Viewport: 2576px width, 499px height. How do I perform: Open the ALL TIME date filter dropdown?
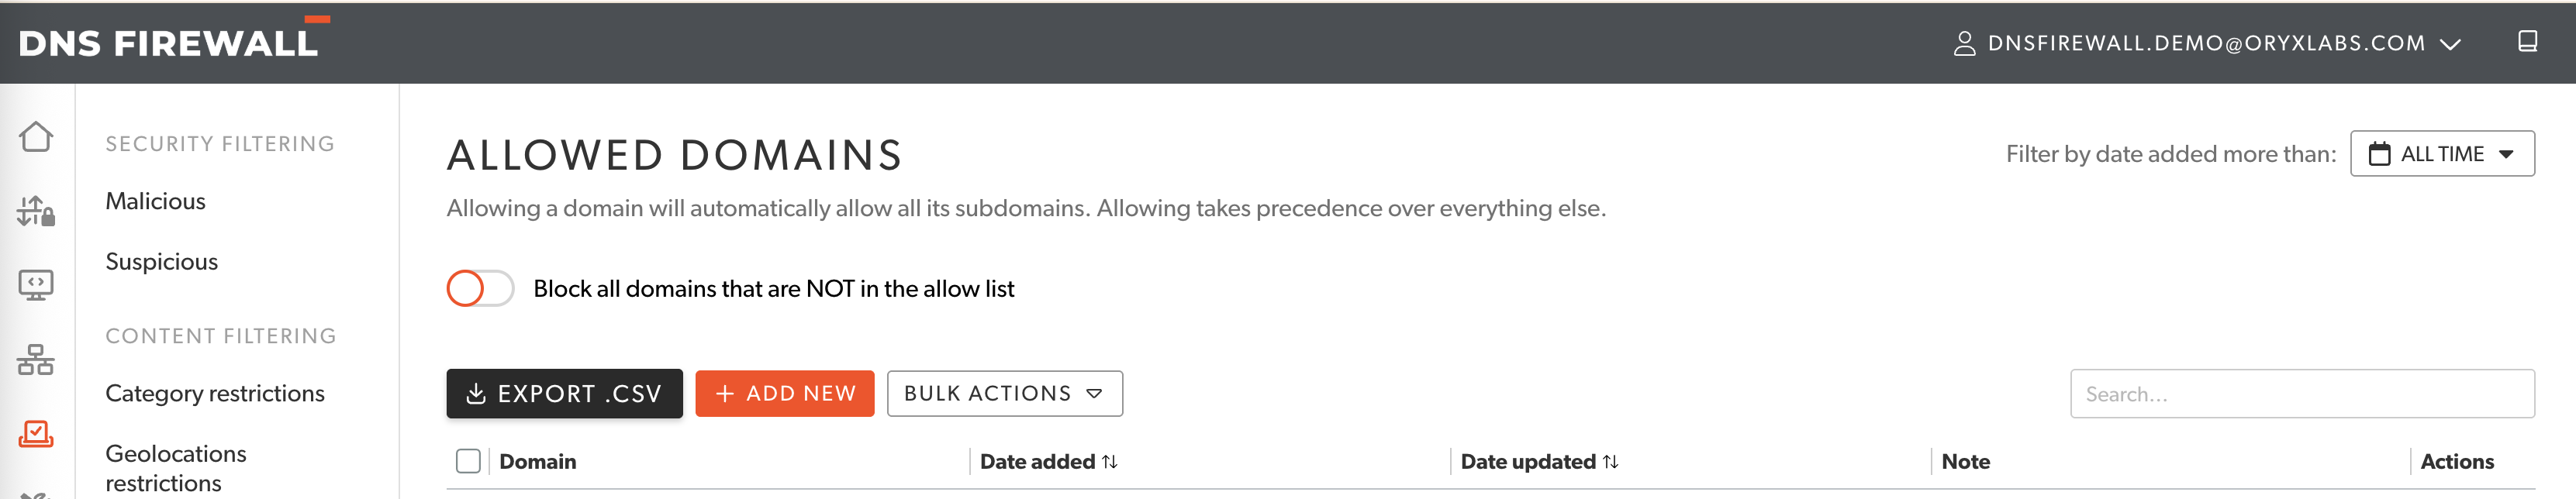pyautogui.click(x=2442, y=153)
